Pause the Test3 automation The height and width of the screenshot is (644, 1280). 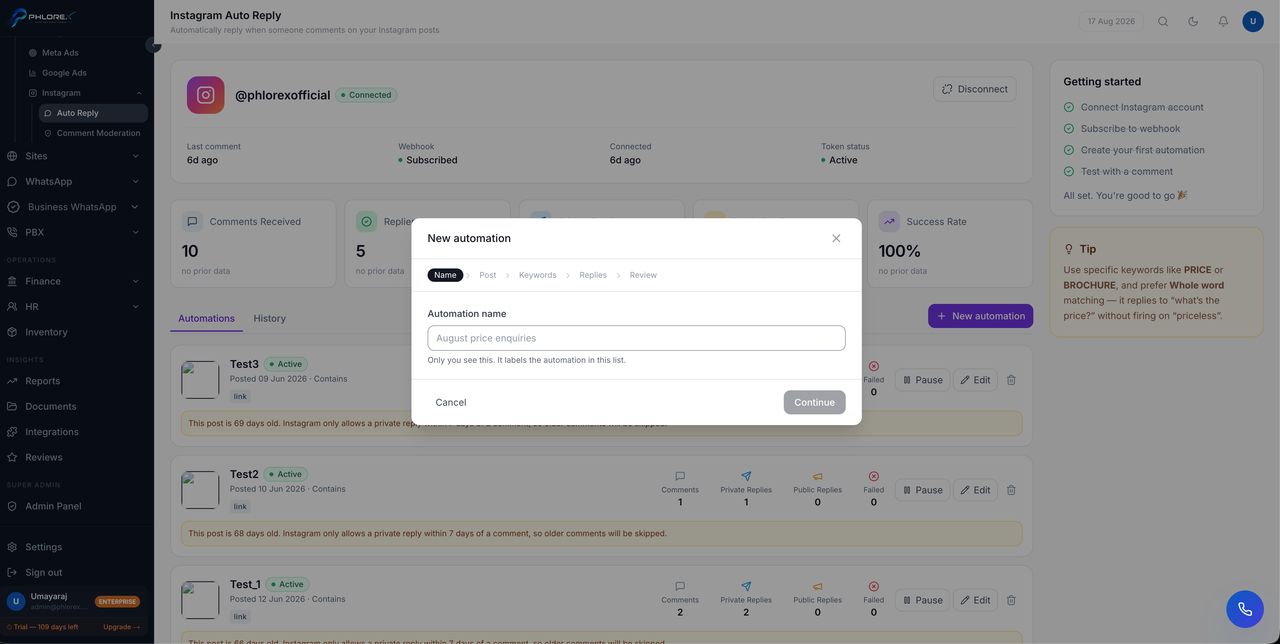pyautogui.click(x=922, y=380)
